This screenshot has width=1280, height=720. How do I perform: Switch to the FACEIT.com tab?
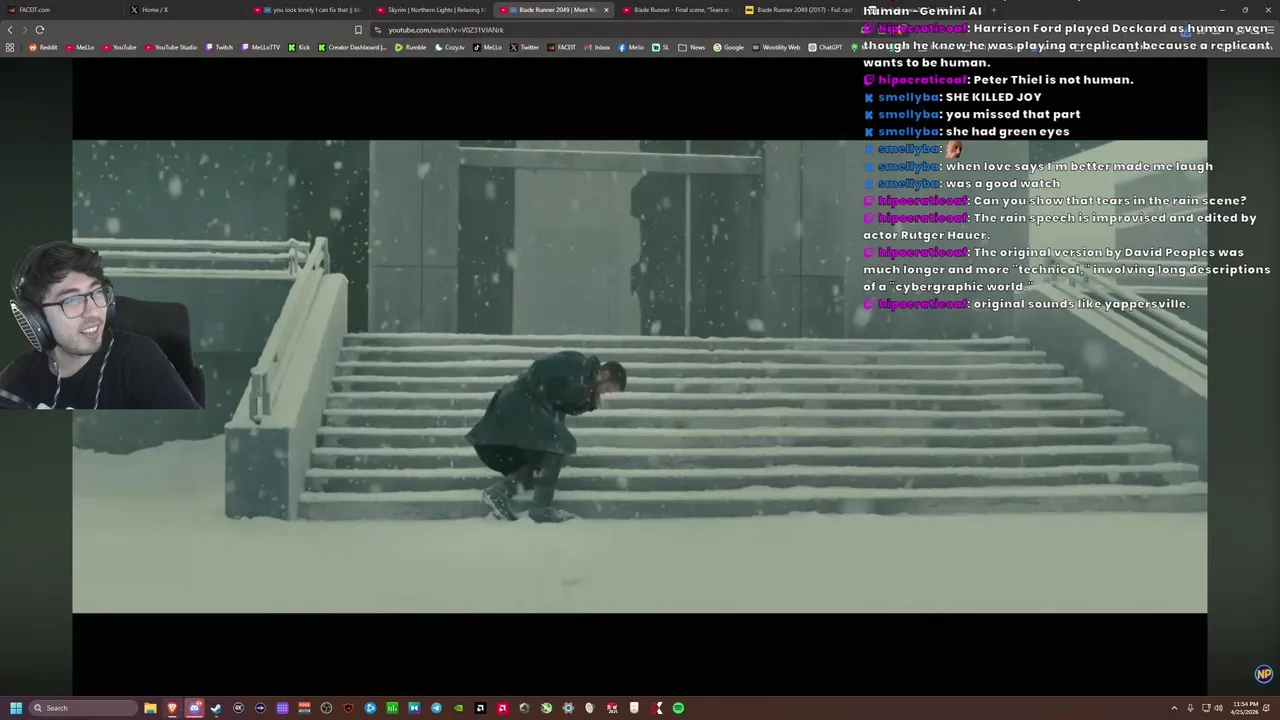tap(60, 10)
